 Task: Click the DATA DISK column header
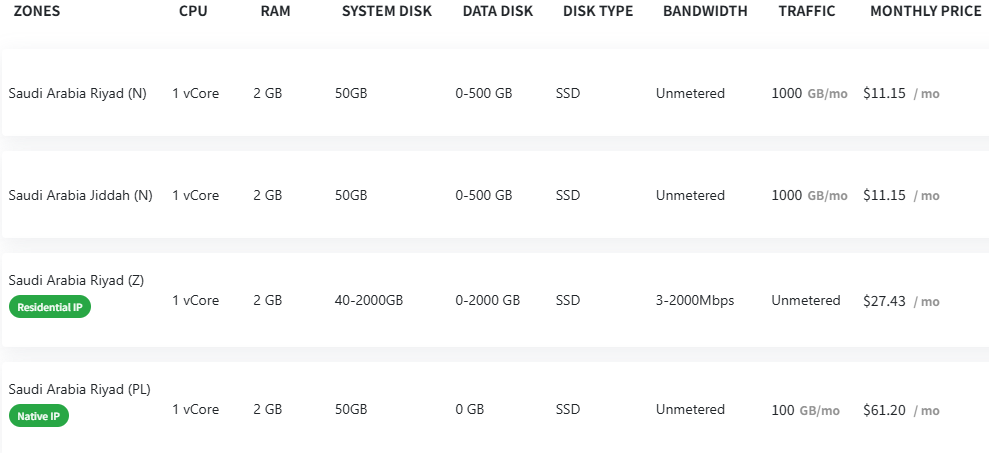[497, 12]
